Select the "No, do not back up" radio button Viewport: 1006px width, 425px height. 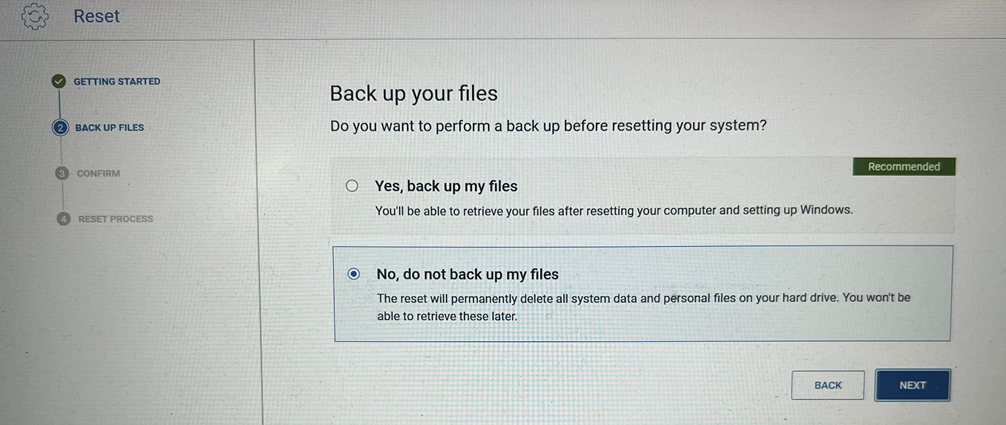coord(353,274)
